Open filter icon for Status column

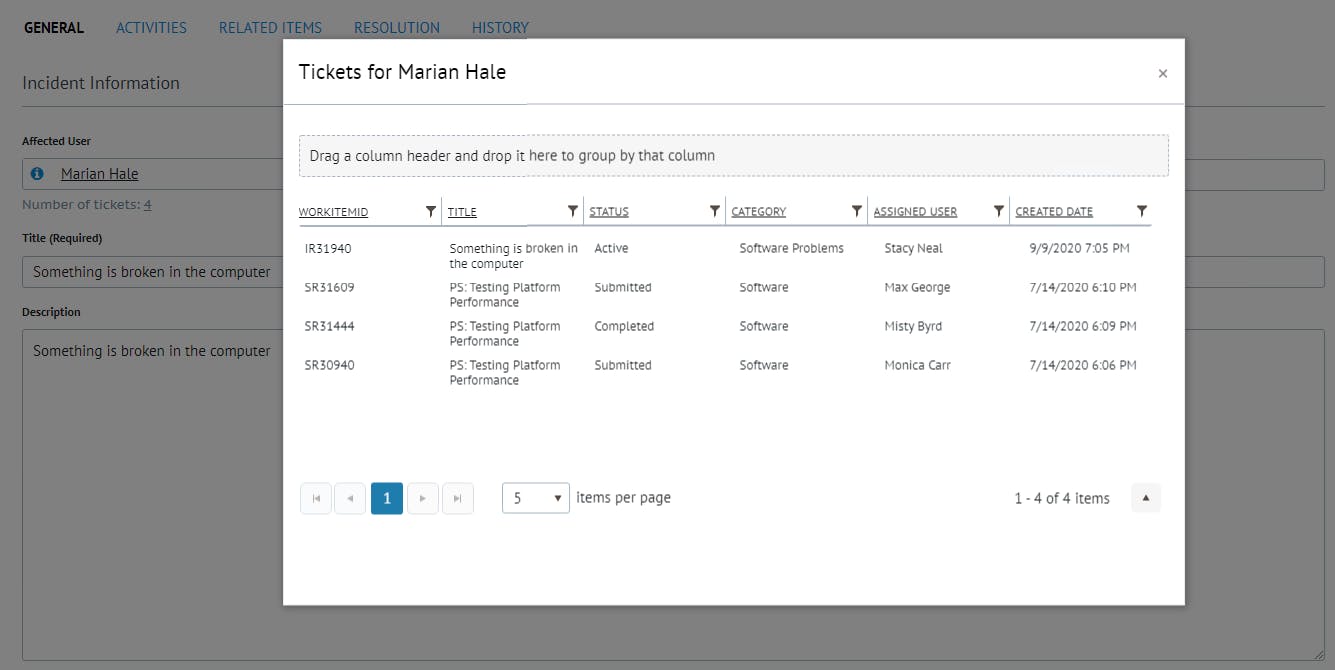[715, 211]
